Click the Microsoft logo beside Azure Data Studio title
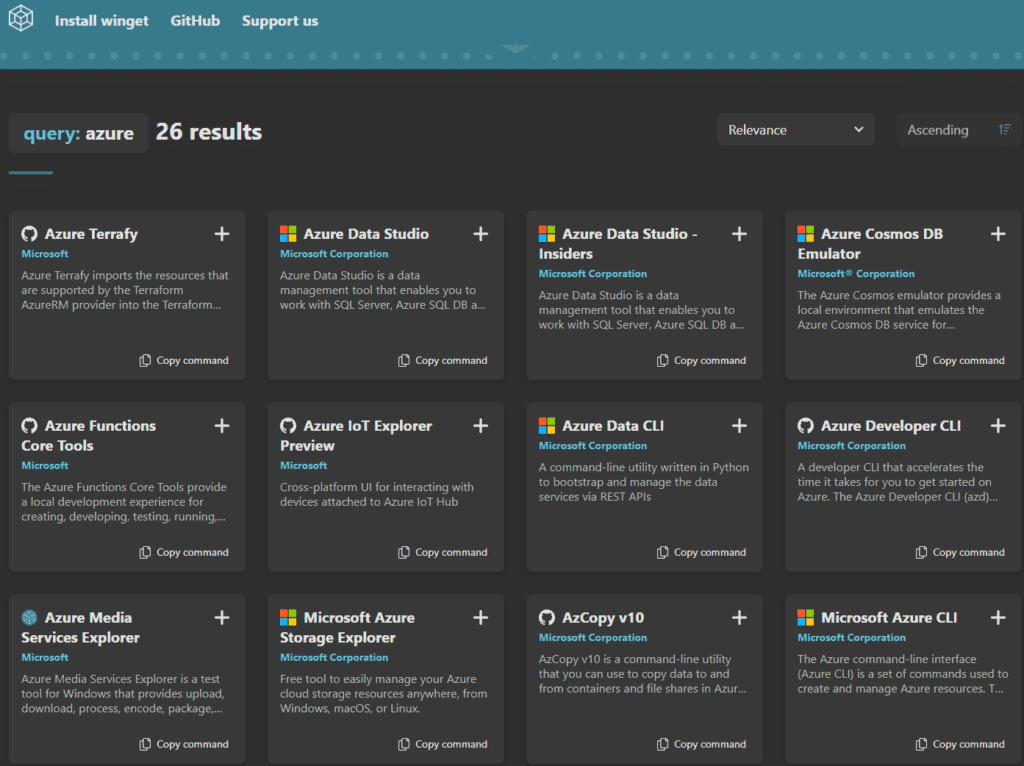This screenshot has width=1024, height=766. point(288,234)
